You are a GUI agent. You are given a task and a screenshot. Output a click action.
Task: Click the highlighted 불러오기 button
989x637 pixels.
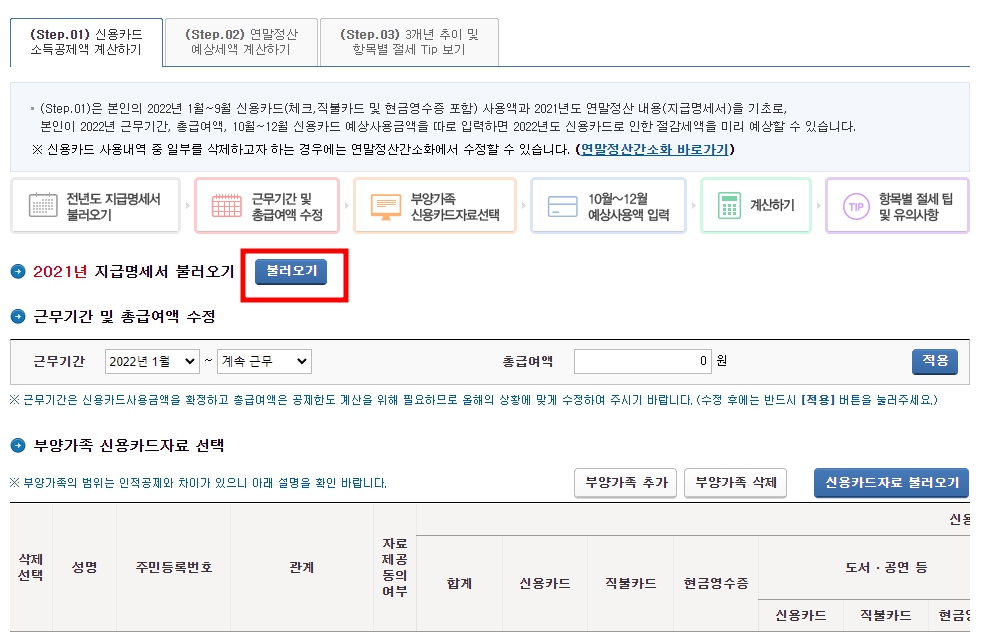tap(291, 272)
